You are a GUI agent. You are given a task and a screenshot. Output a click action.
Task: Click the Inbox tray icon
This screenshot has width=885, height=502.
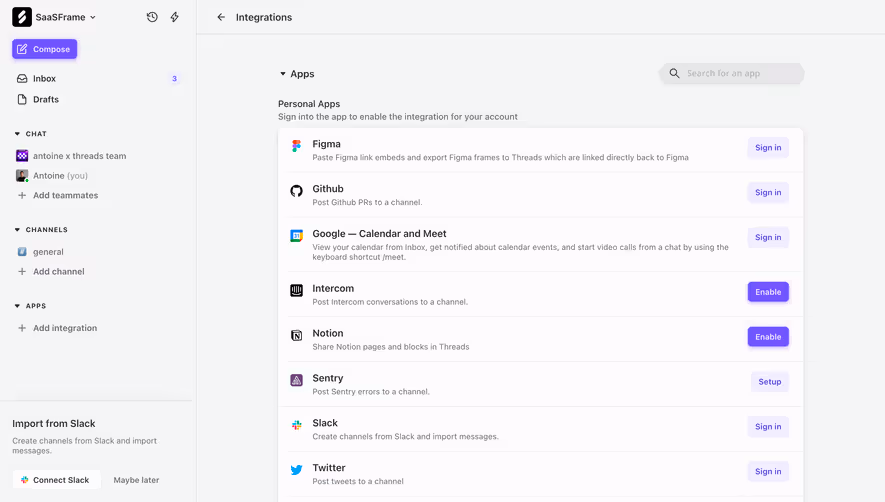pyautogui.click(x=22, y=78)
